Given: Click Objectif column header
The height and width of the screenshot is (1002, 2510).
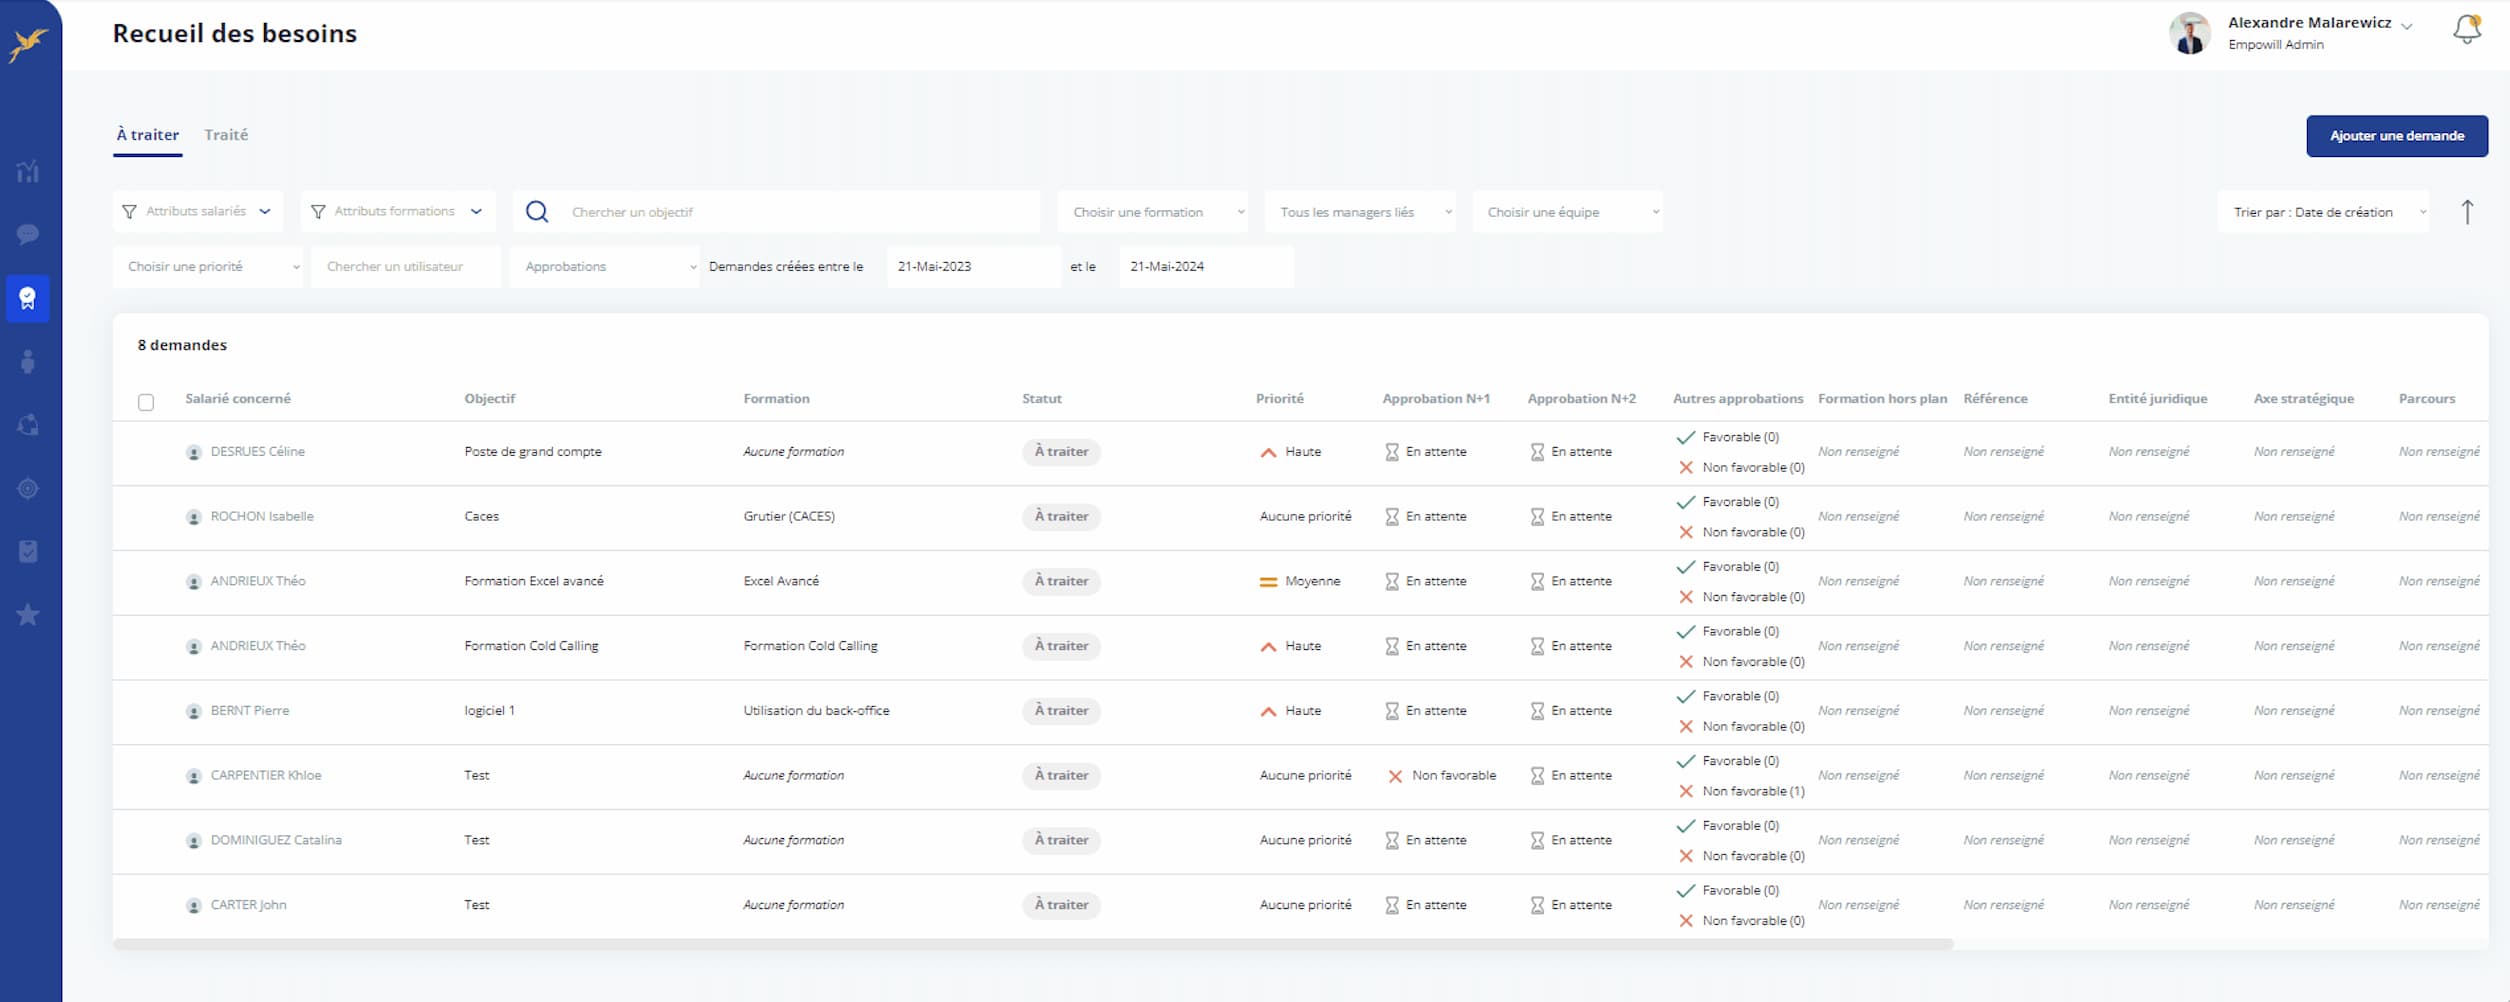Looking at the screenshot, I should 490,399.
